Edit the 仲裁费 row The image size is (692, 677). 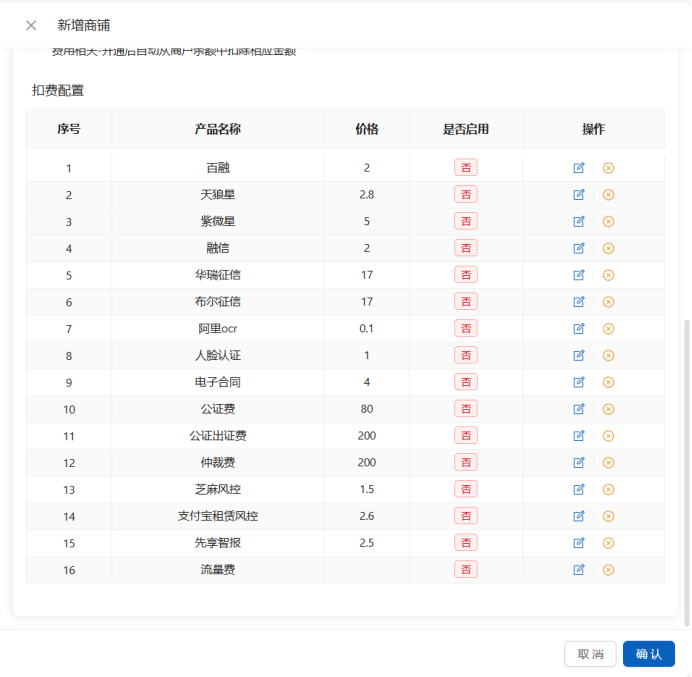[x=579, y=463]
